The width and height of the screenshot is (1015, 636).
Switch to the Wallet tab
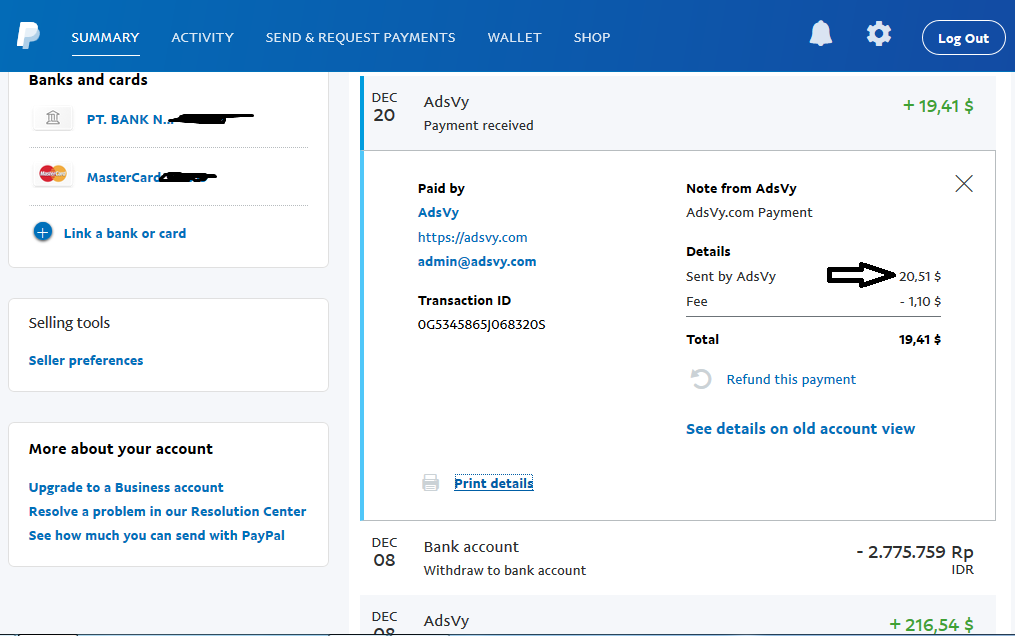(x=514, y=38)
